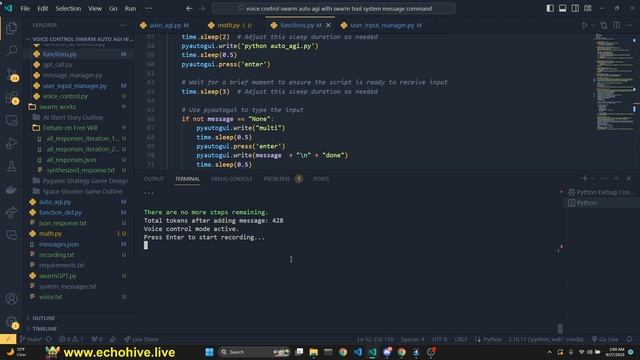Click the open changes editor icon
Viewport: 640px width, 360px height.
[604, 25]
